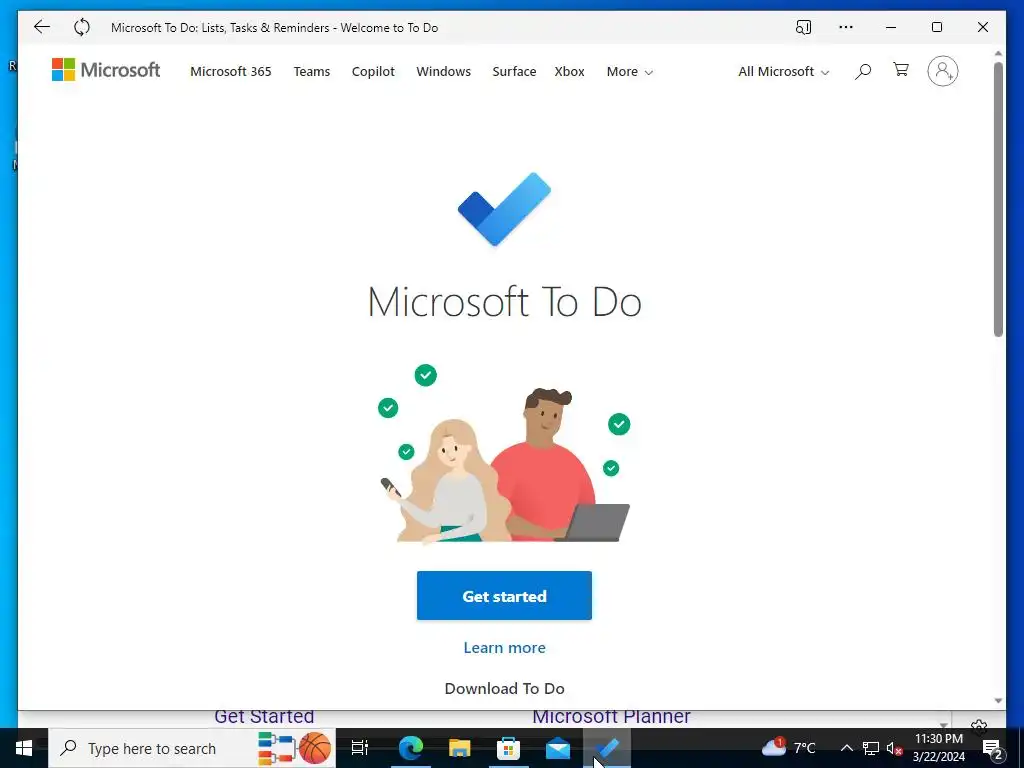Click the Microsoft logo
Screen dimensions: 1024x768
pyautogui.click(x=106, y=70)
